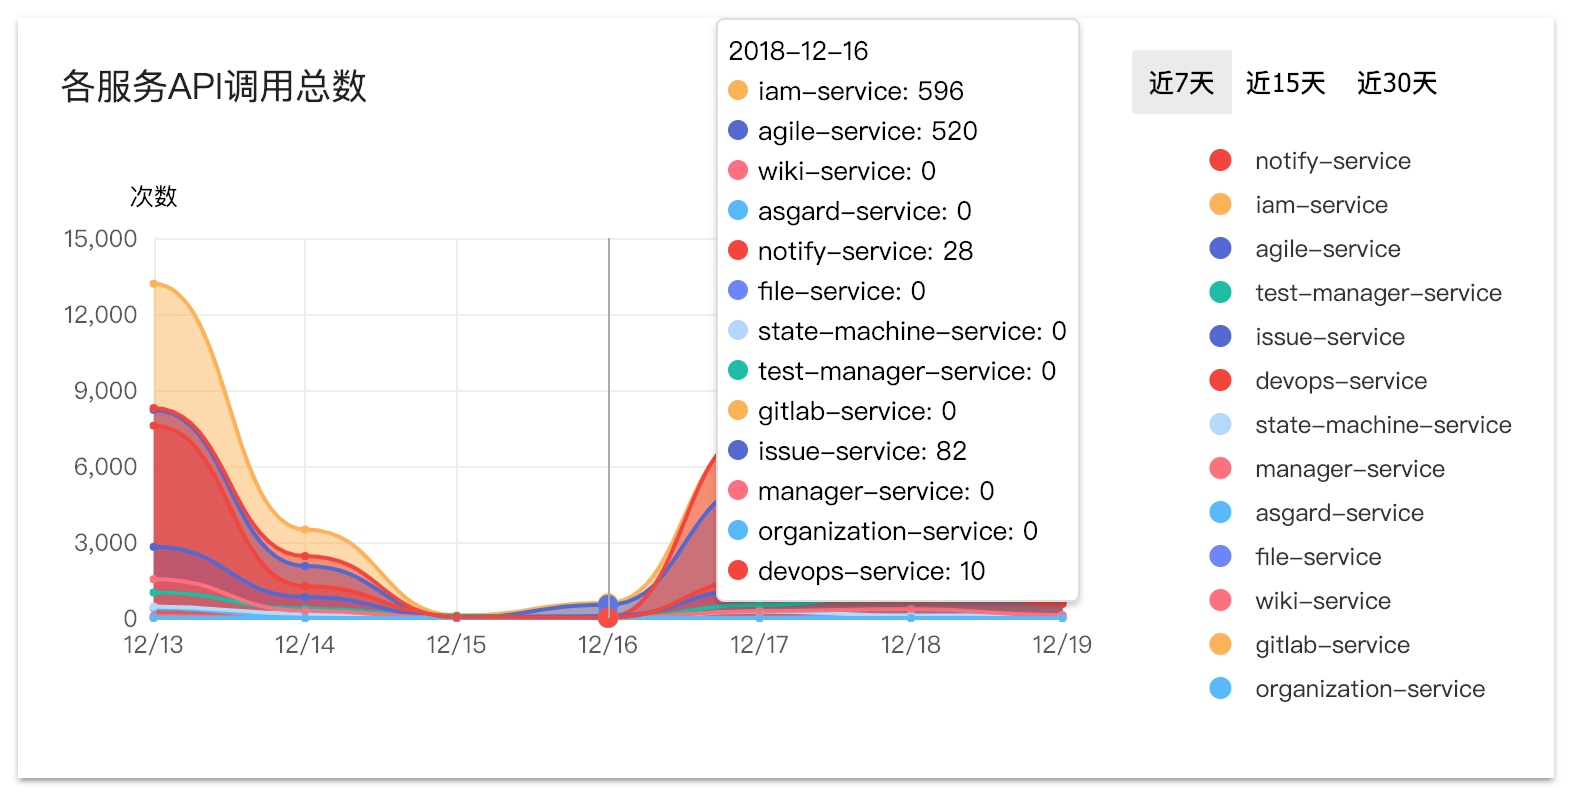
Task: Click the 12/13 x-axis date label
Action: (153, 645)
